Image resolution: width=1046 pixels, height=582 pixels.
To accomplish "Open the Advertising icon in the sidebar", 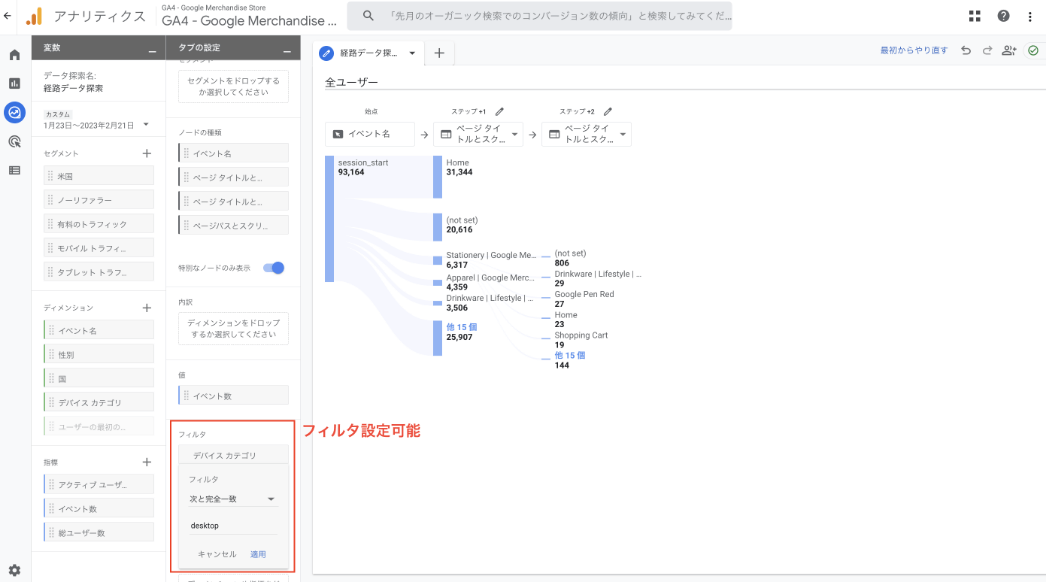I will coord(15,141).
